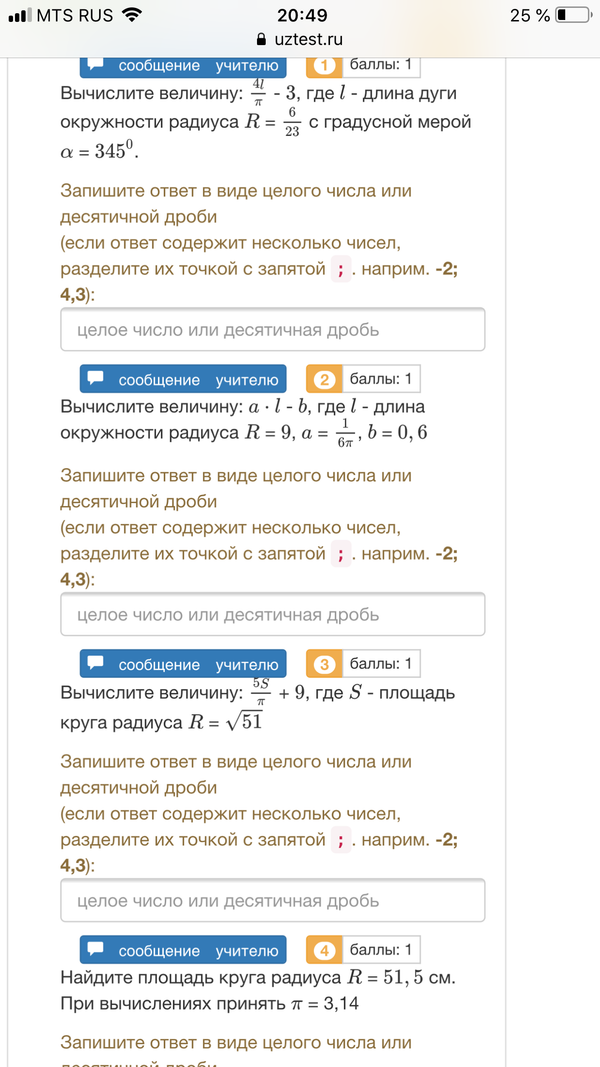Click the speech bubble icon for question 1
This screenshot has height=1067, width=600.
[x=96, y=64]
